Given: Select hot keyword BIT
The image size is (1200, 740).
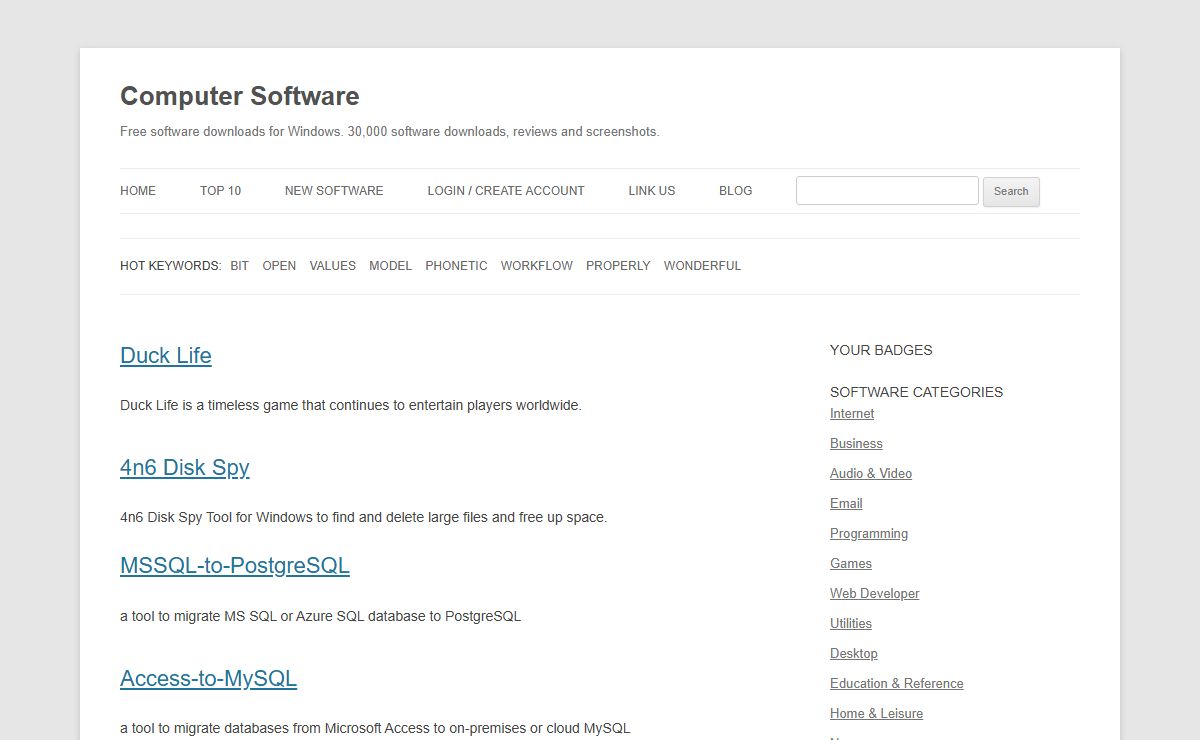Looking at the screenshot, I should pos(239,266).
